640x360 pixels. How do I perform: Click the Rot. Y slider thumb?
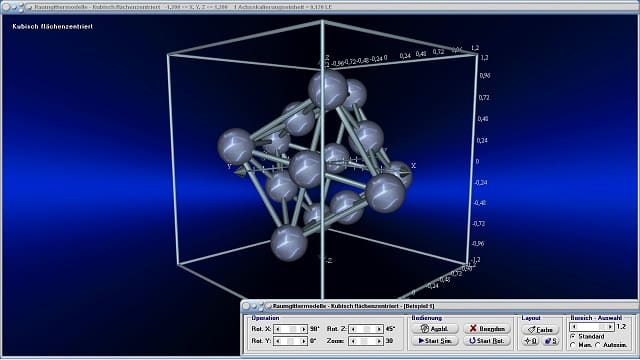pyautogui.click(x=290, y=341)
